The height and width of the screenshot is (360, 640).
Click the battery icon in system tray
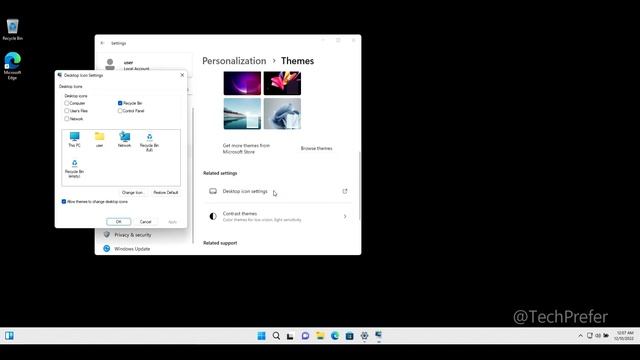(606, 336)
